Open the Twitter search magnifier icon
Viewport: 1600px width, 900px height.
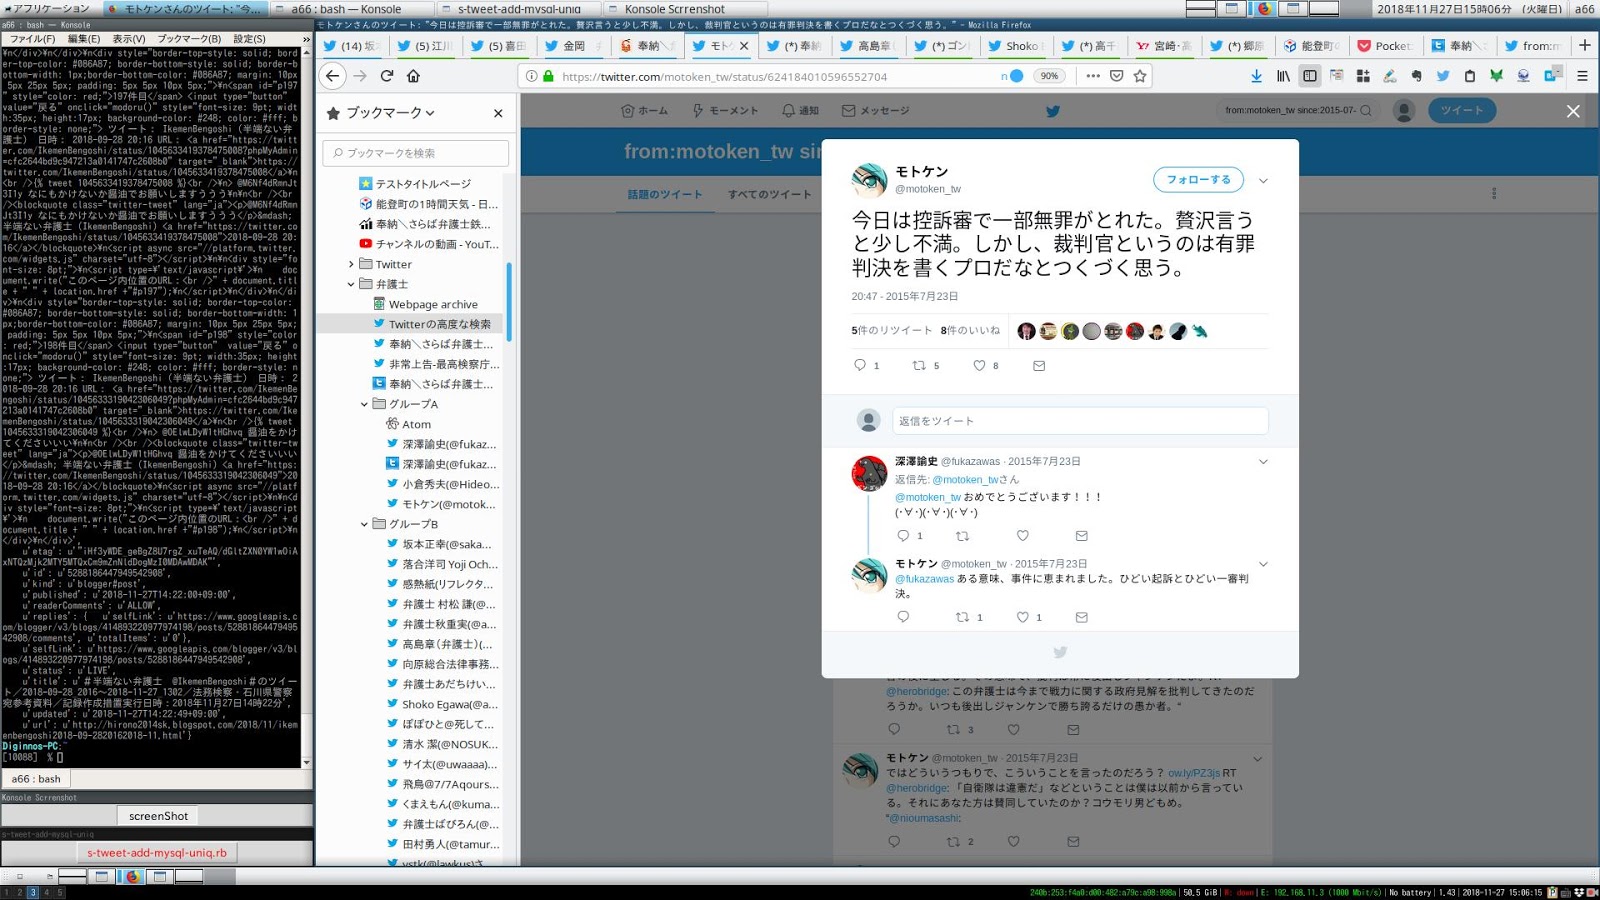pos(1366,110)
